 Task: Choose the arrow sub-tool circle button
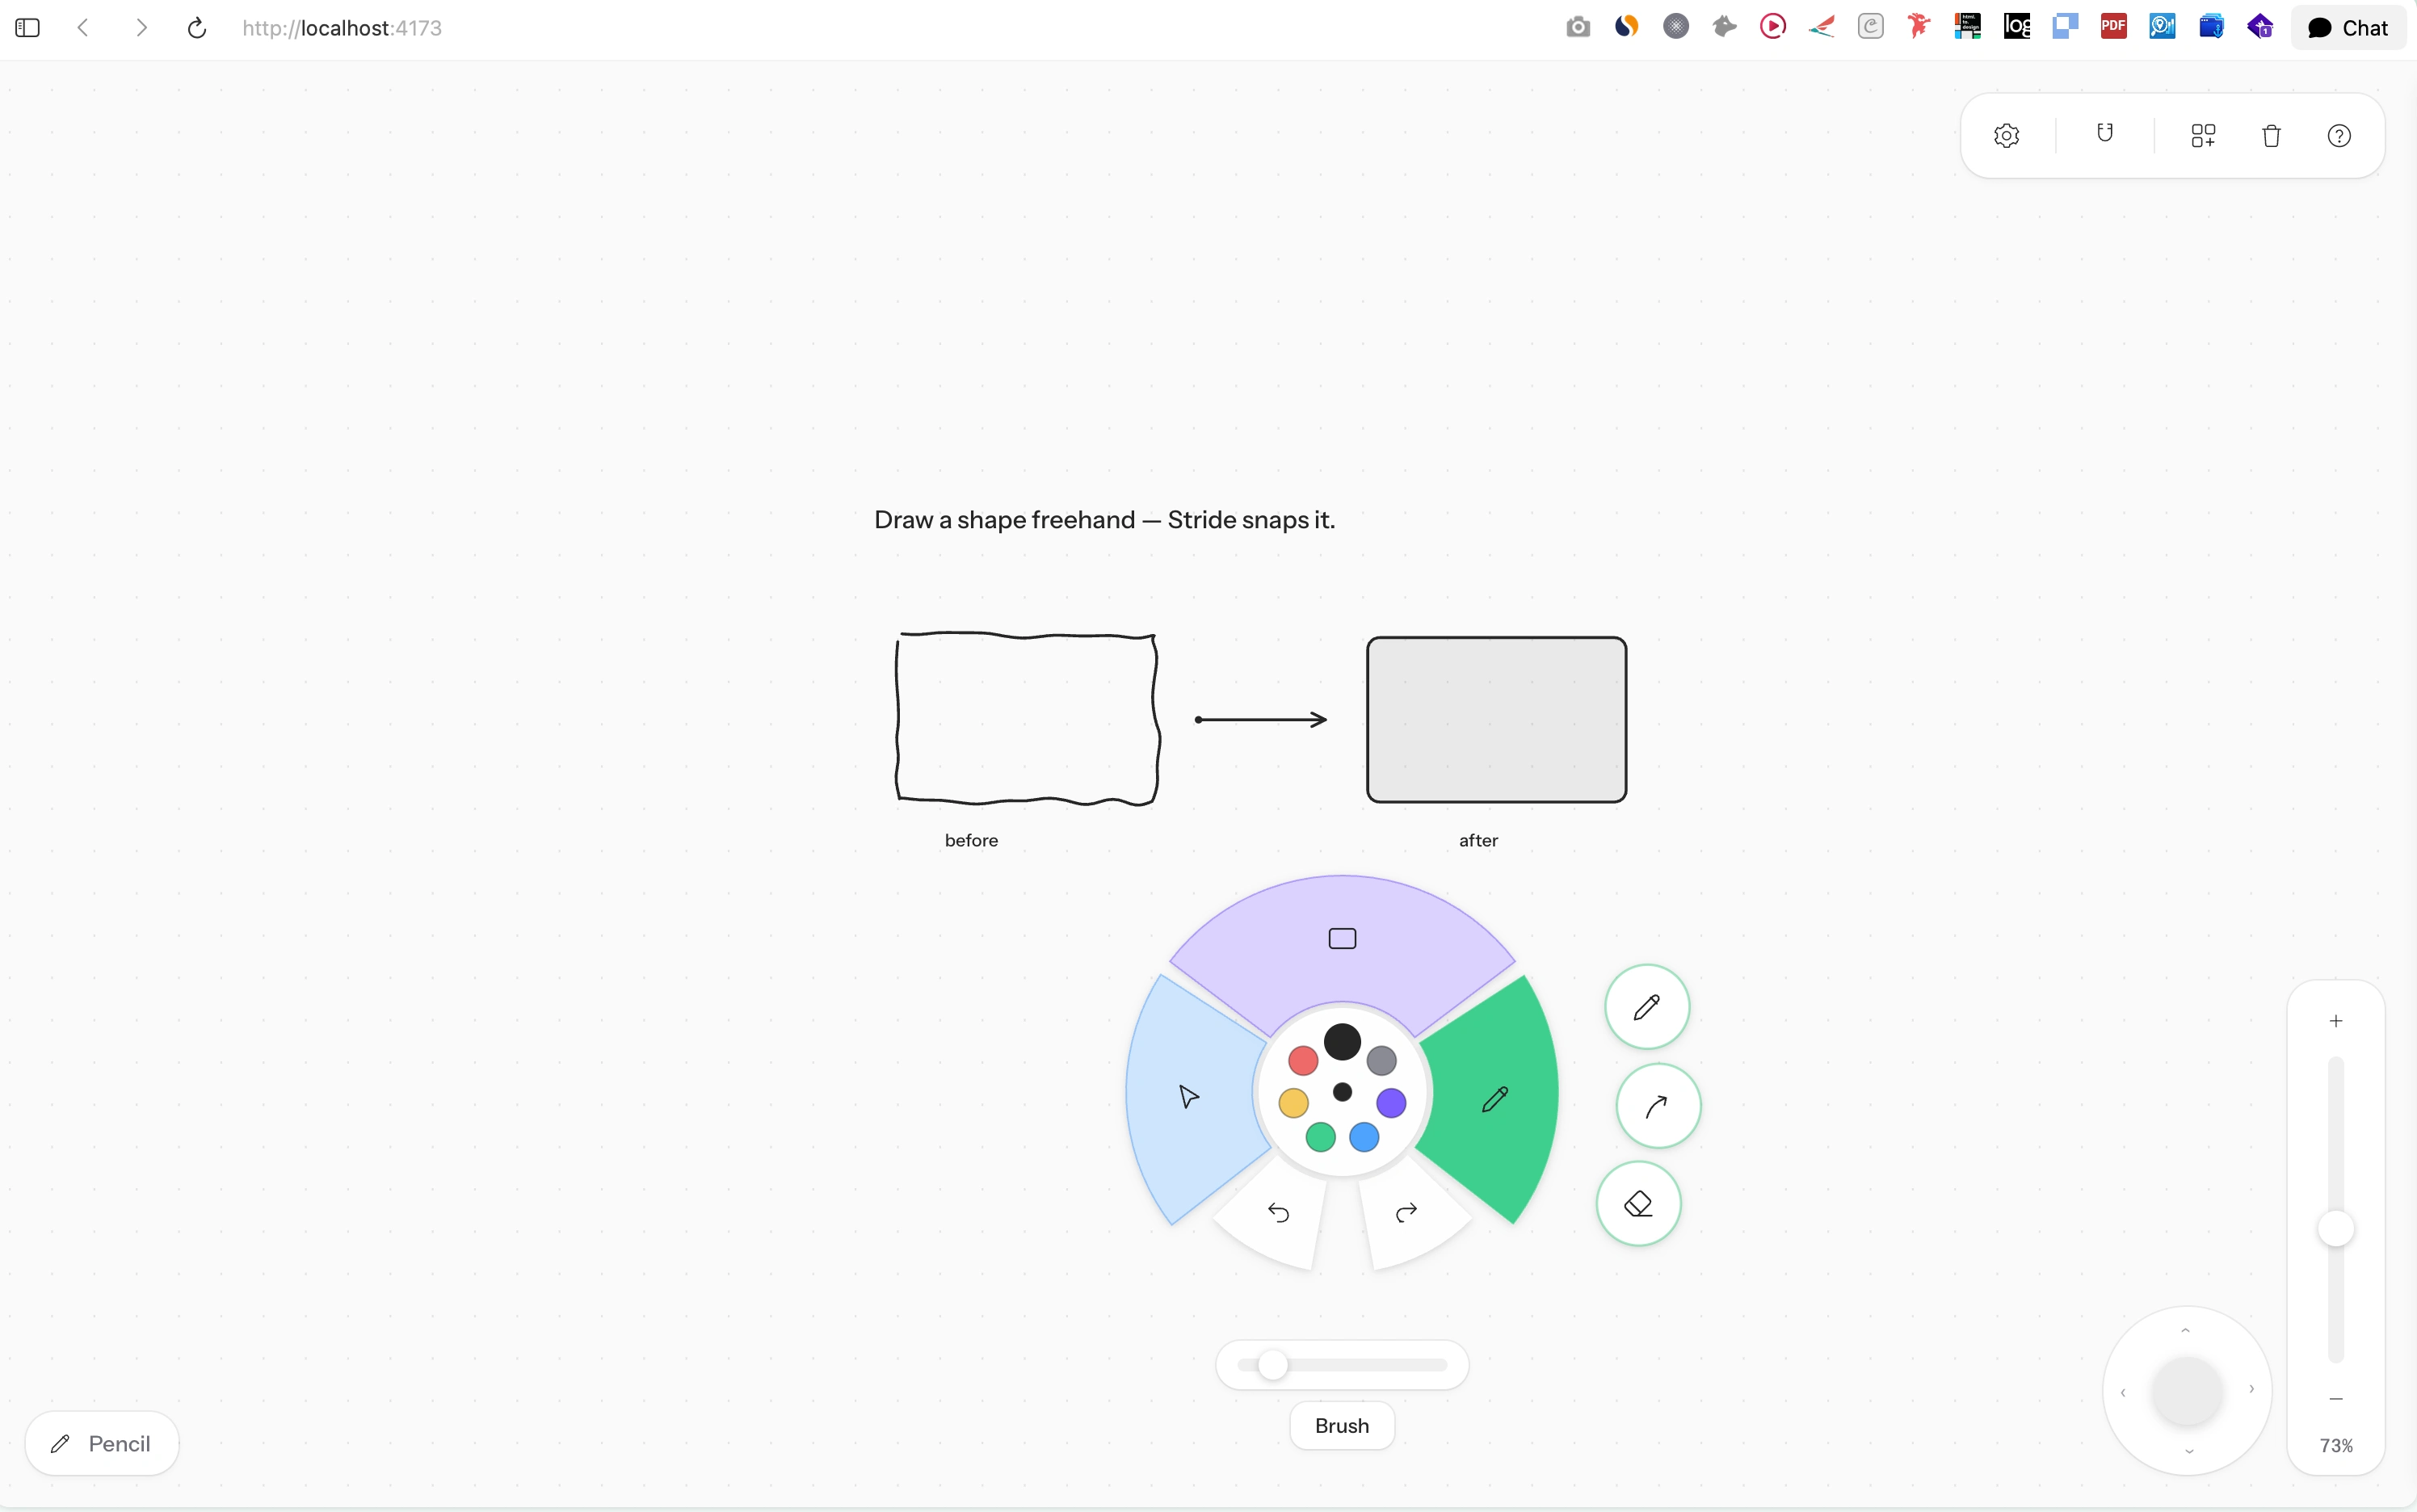[x=1658, y=1105]
